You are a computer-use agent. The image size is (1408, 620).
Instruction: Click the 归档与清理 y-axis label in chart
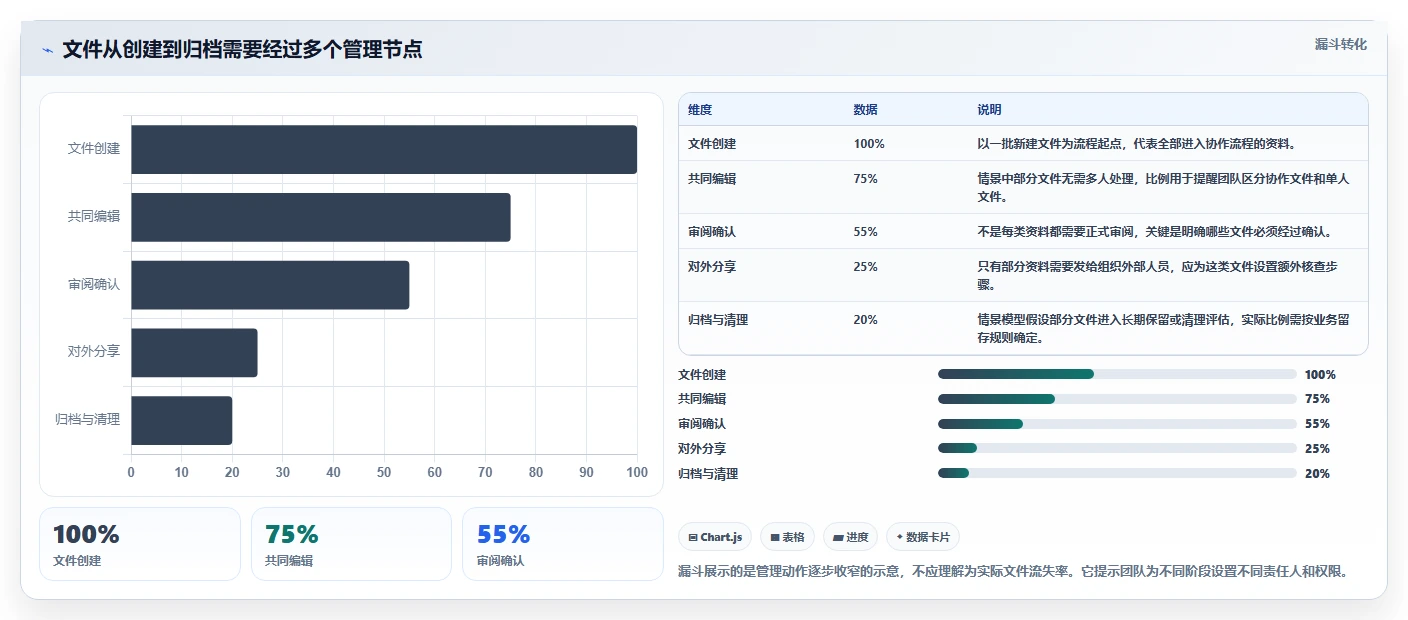pos(87,420)
